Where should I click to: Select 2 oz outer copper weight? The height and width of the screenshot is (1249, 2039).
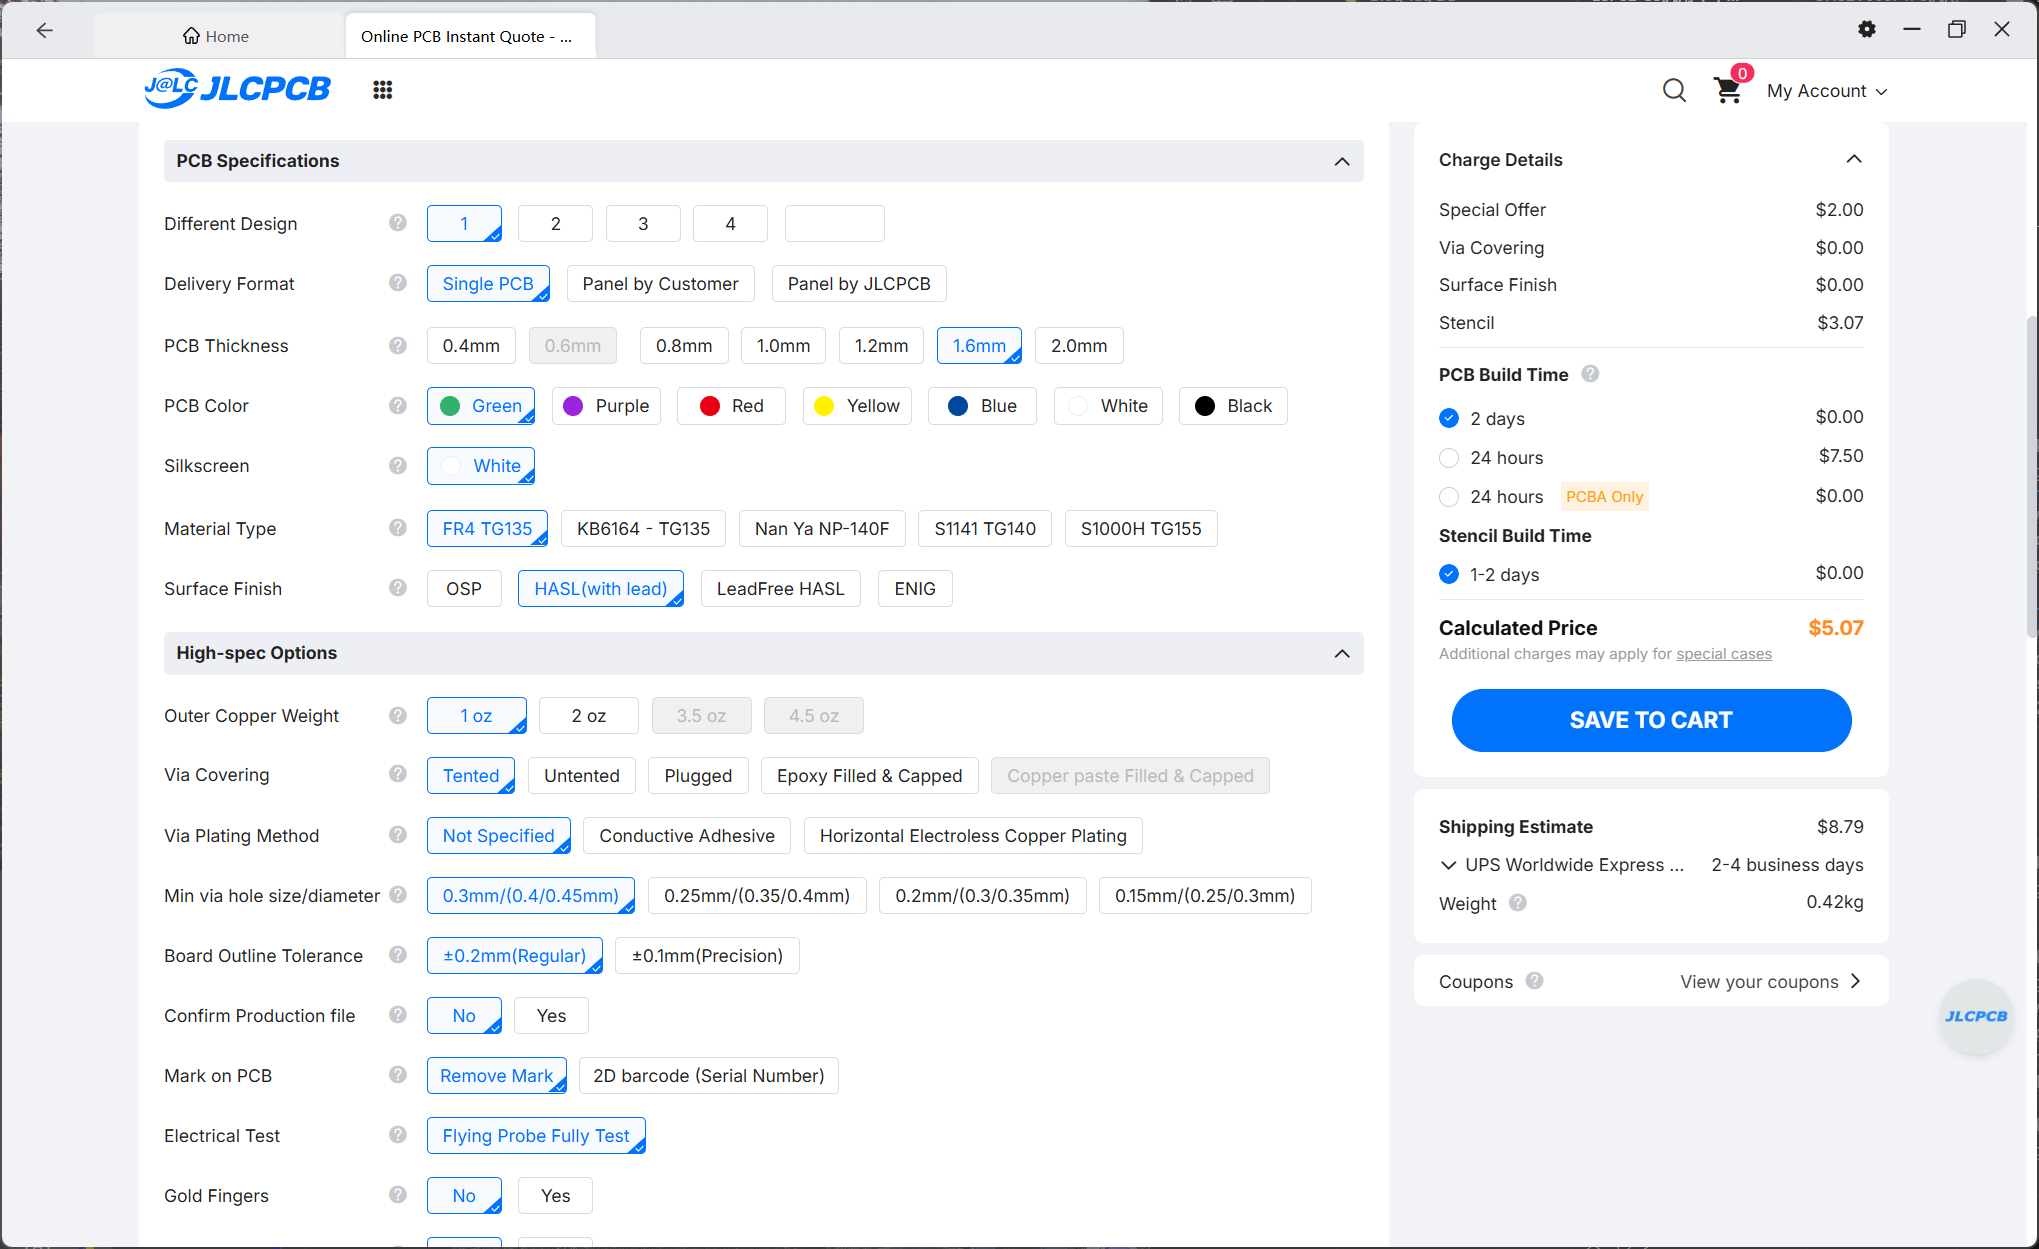coord(588,716)
